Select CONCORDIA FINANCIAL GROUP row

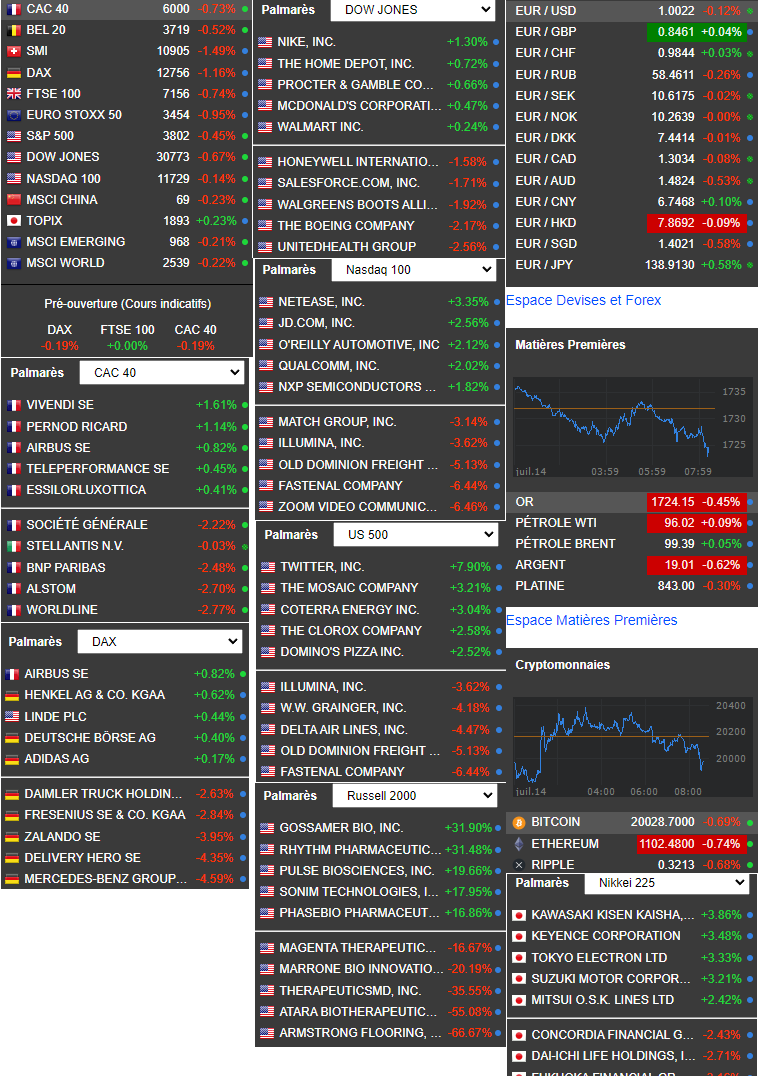pos(632,1035)
